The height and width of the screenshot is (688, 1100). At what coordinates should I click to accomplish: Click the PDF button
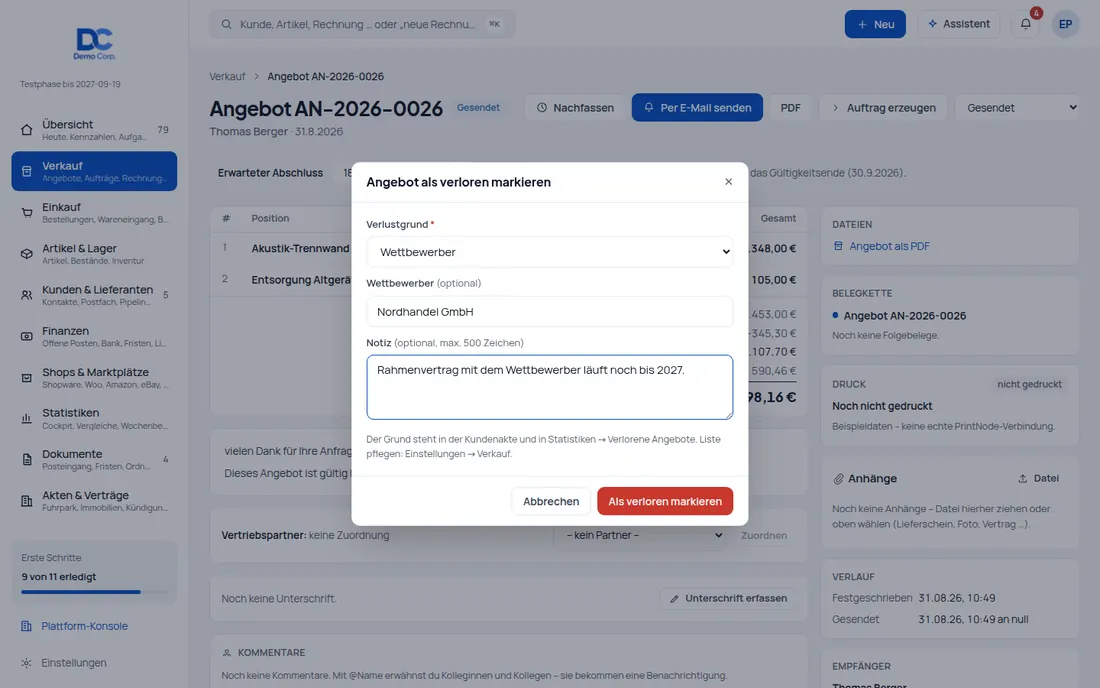pos(790,107)
